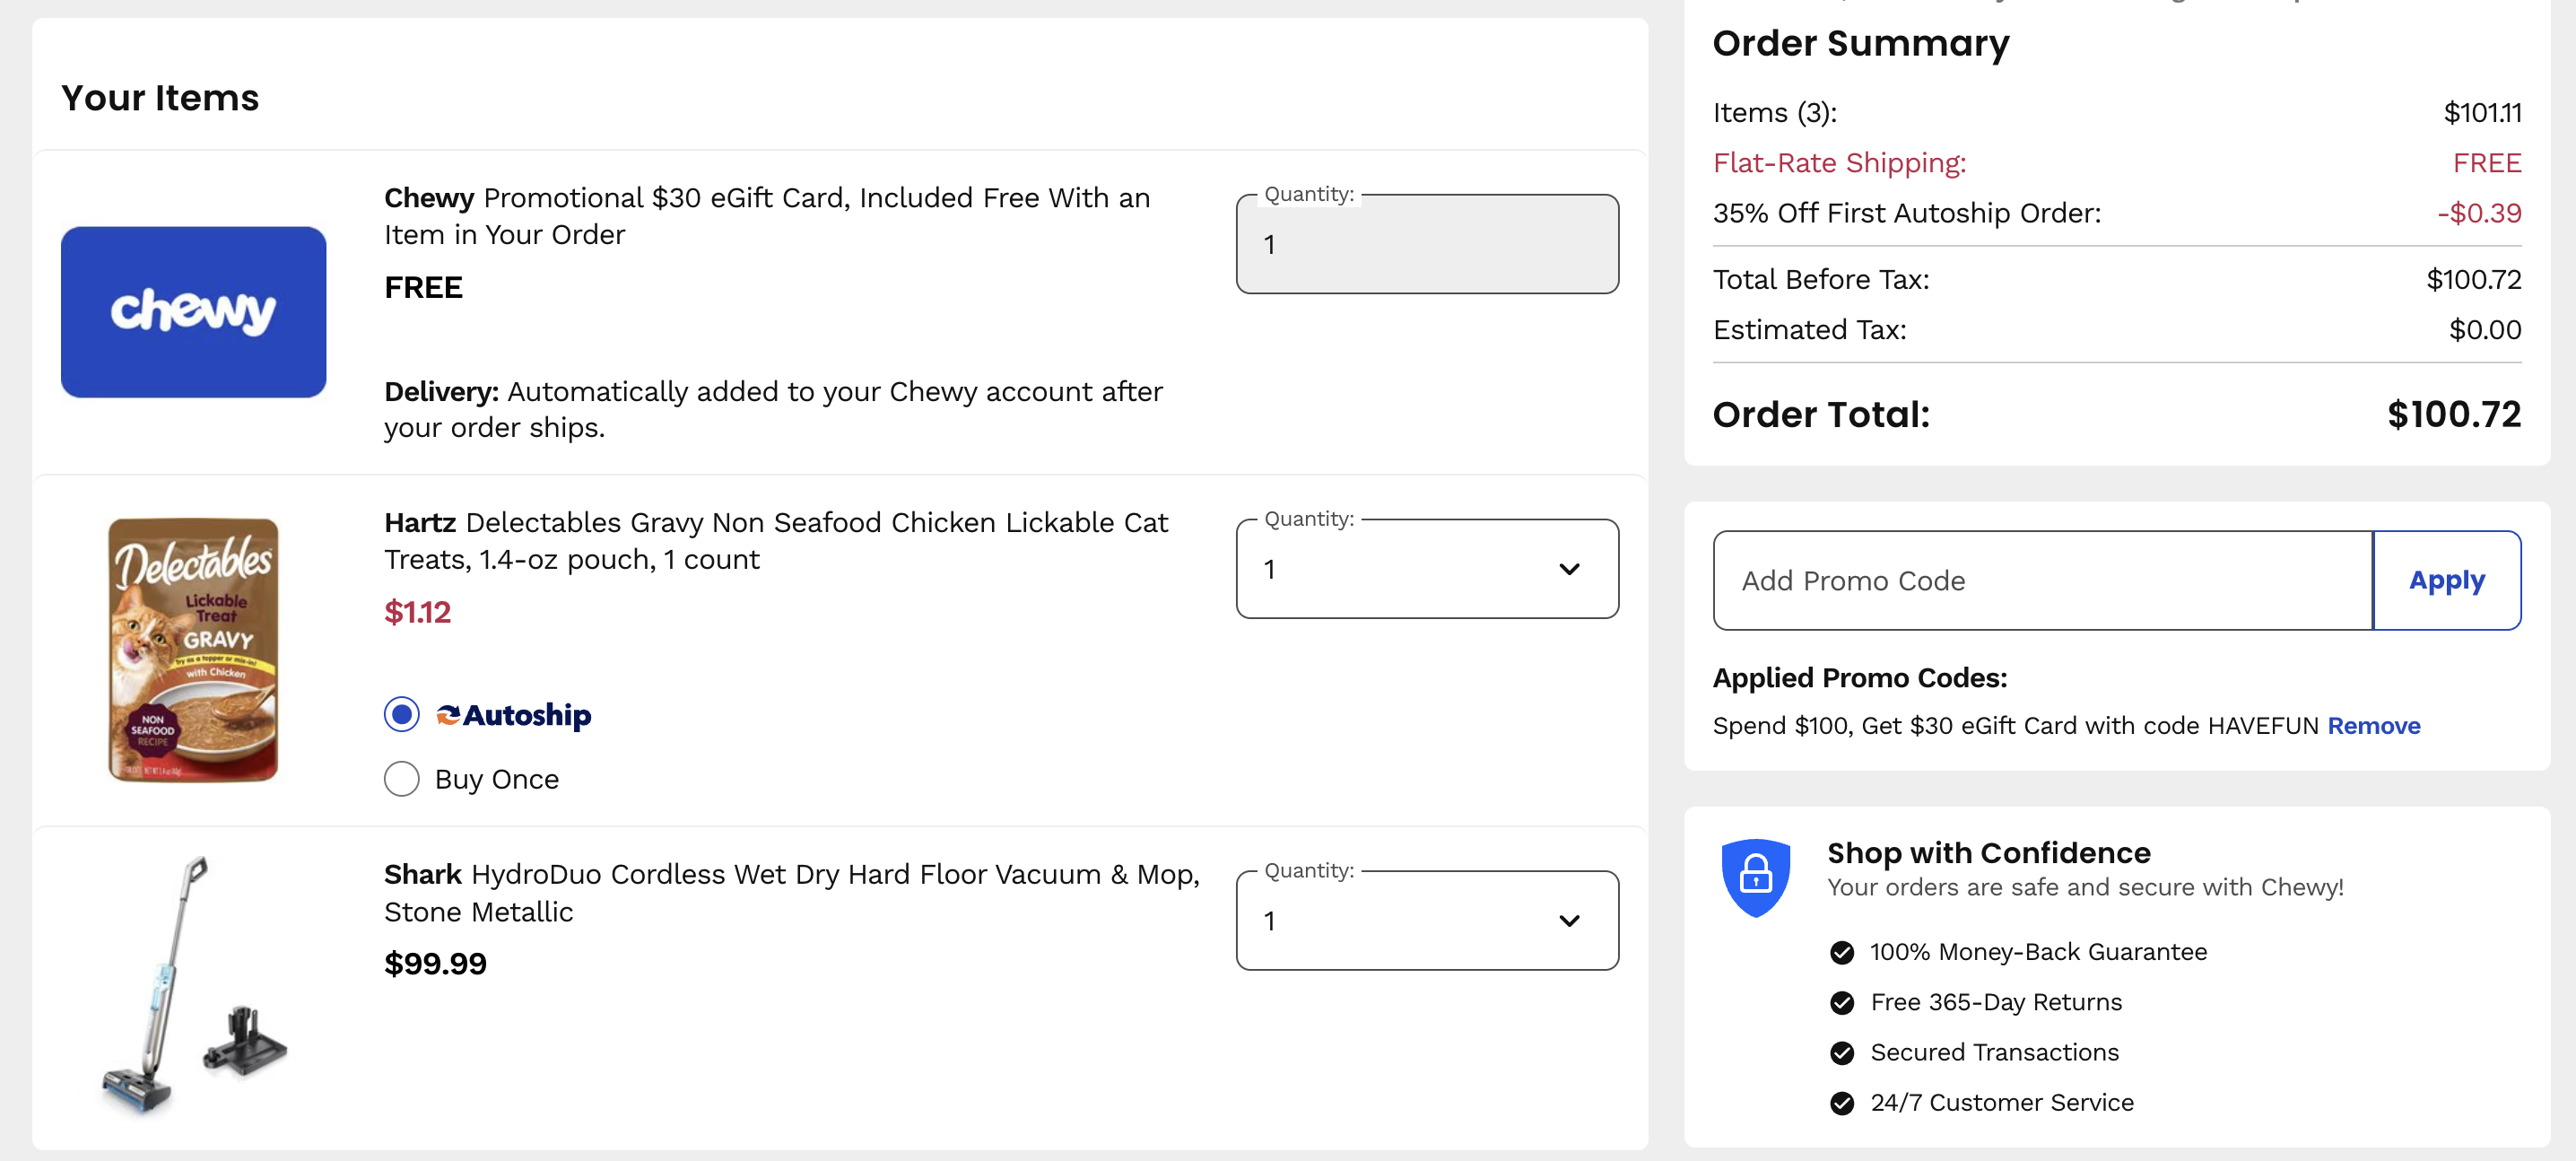
Task: Click the Autoship circular arrows icon
Action: [x=449, y=714]
